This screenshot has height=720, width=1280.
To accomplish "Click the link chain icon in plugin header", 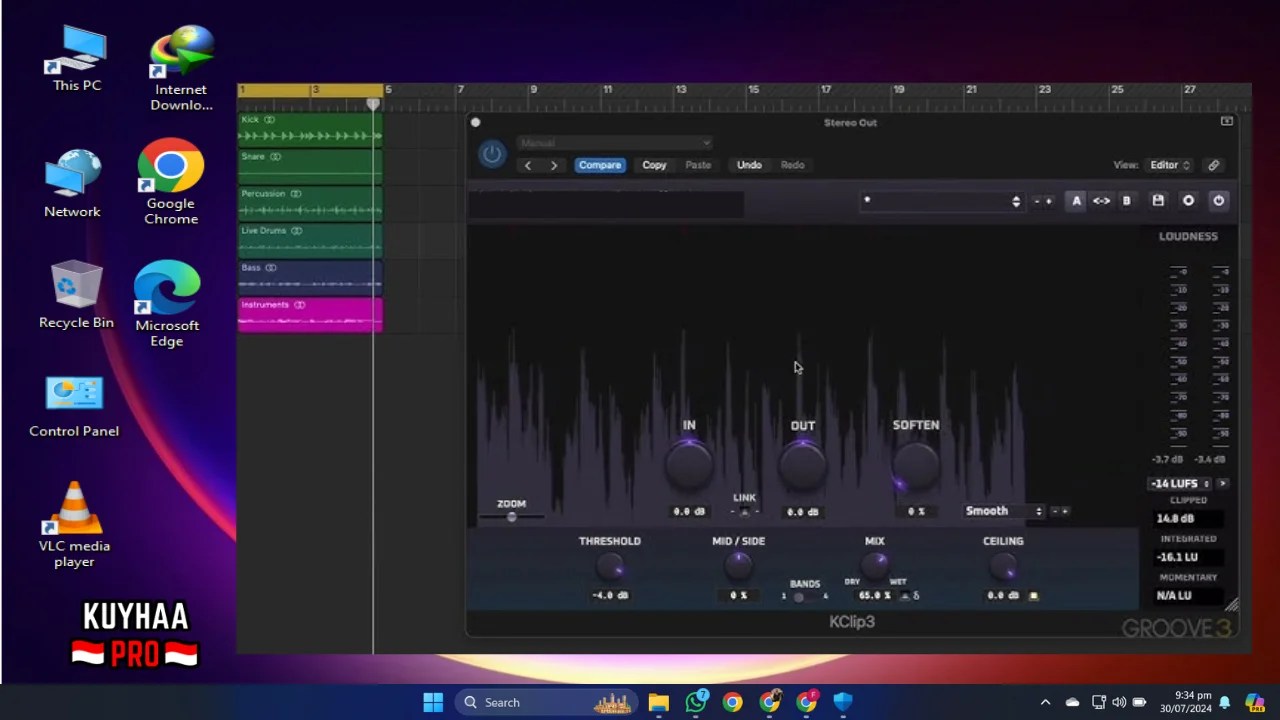I will tap(1214, 165).
